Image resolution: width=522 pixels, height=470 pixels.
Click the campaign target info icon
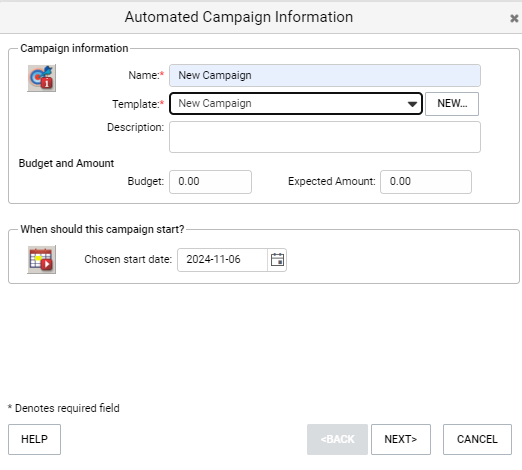click(42, 78)
